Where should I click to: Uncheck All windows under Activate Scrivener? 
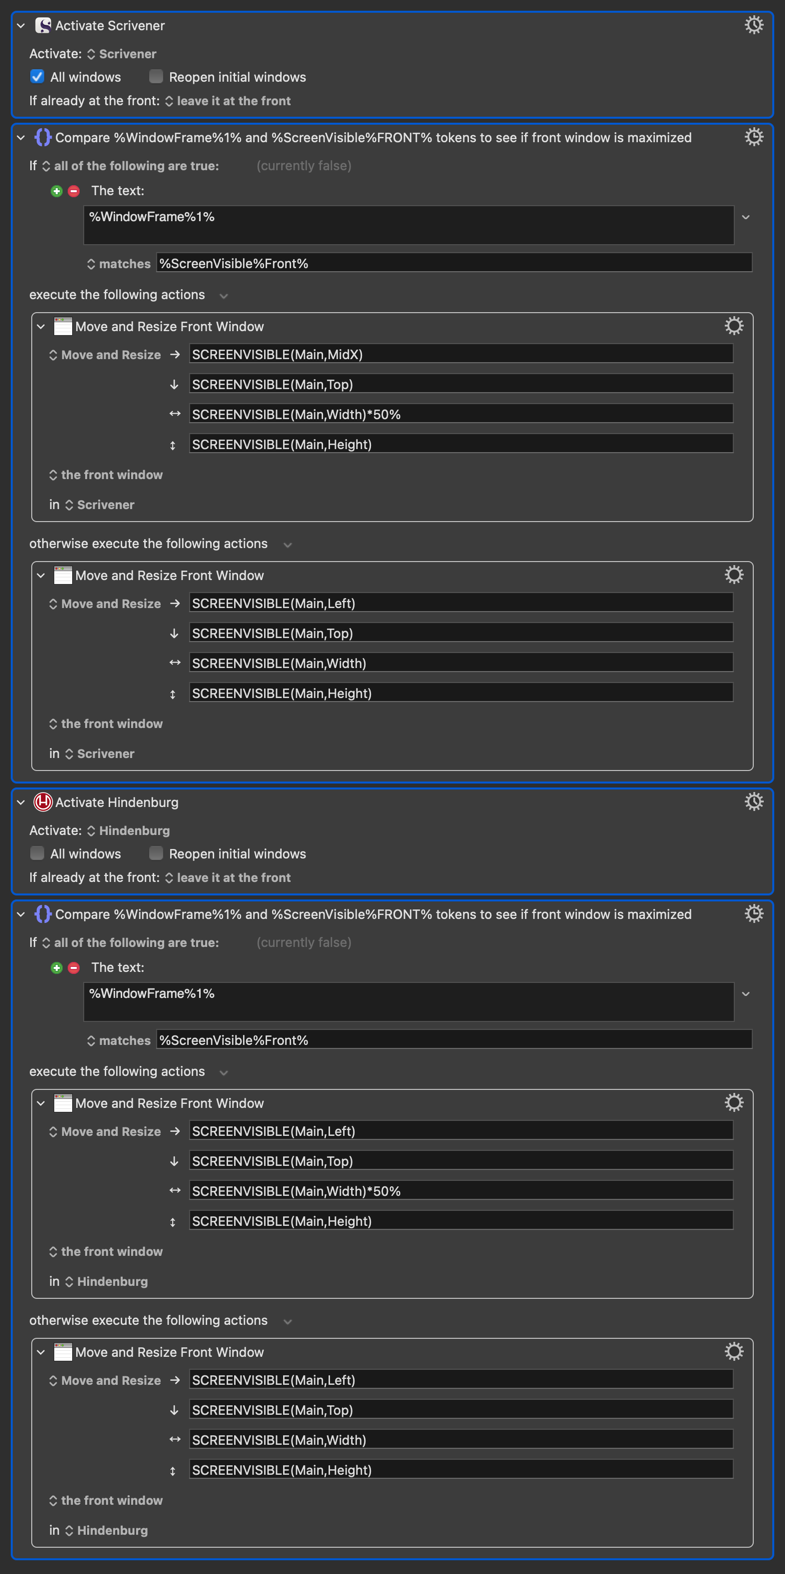[x=37, y=77]
